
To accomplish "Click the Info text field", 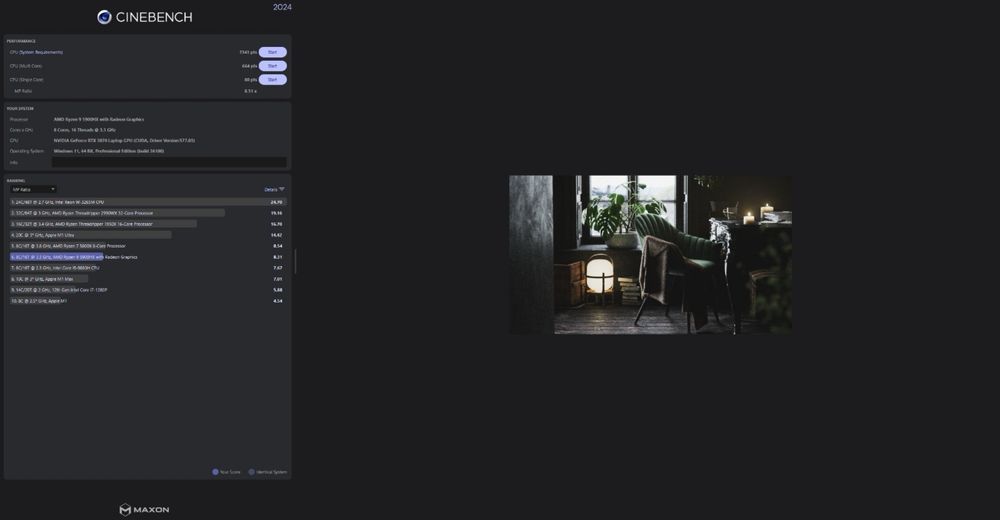I will [169, 163].
